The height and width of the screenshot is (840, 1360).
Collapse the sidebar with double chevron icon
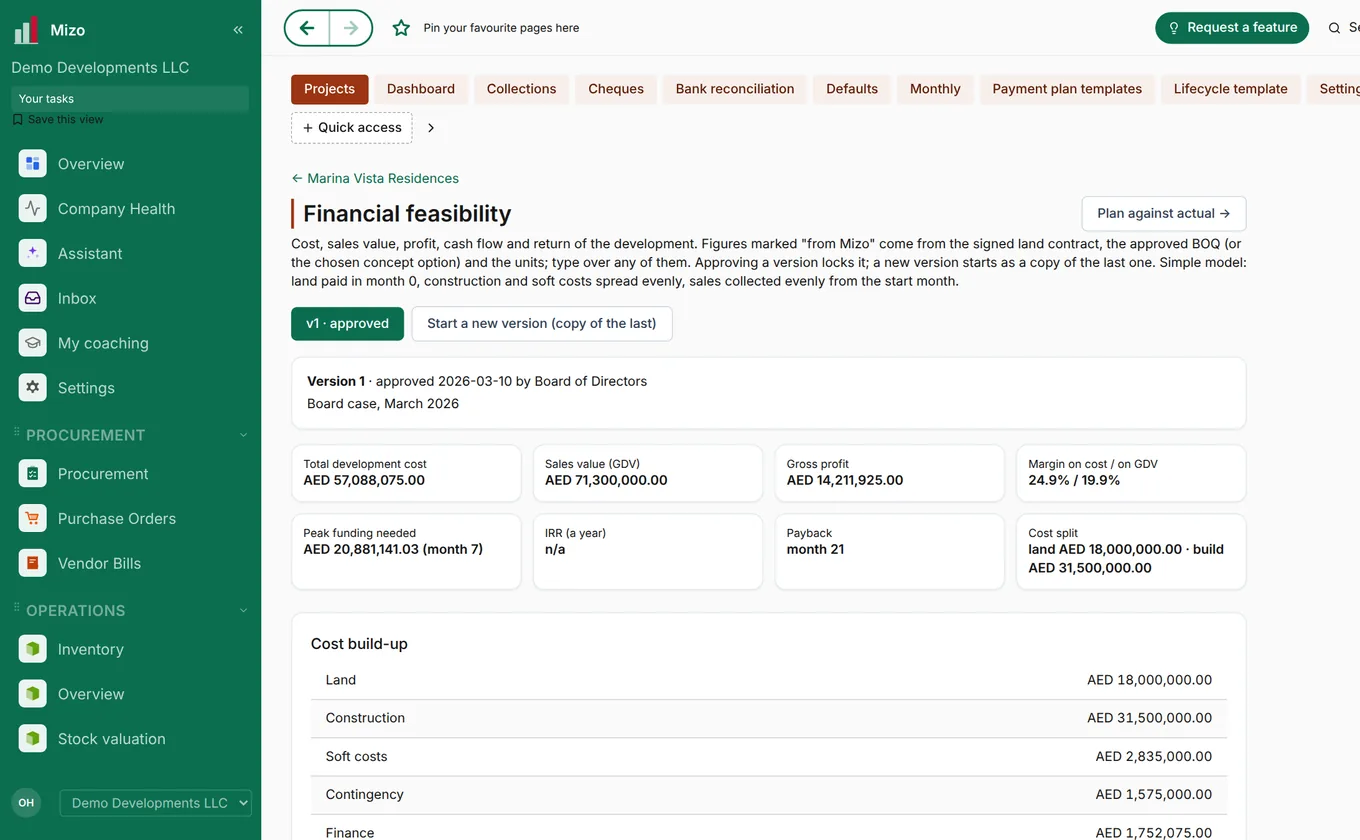point(238,30)
